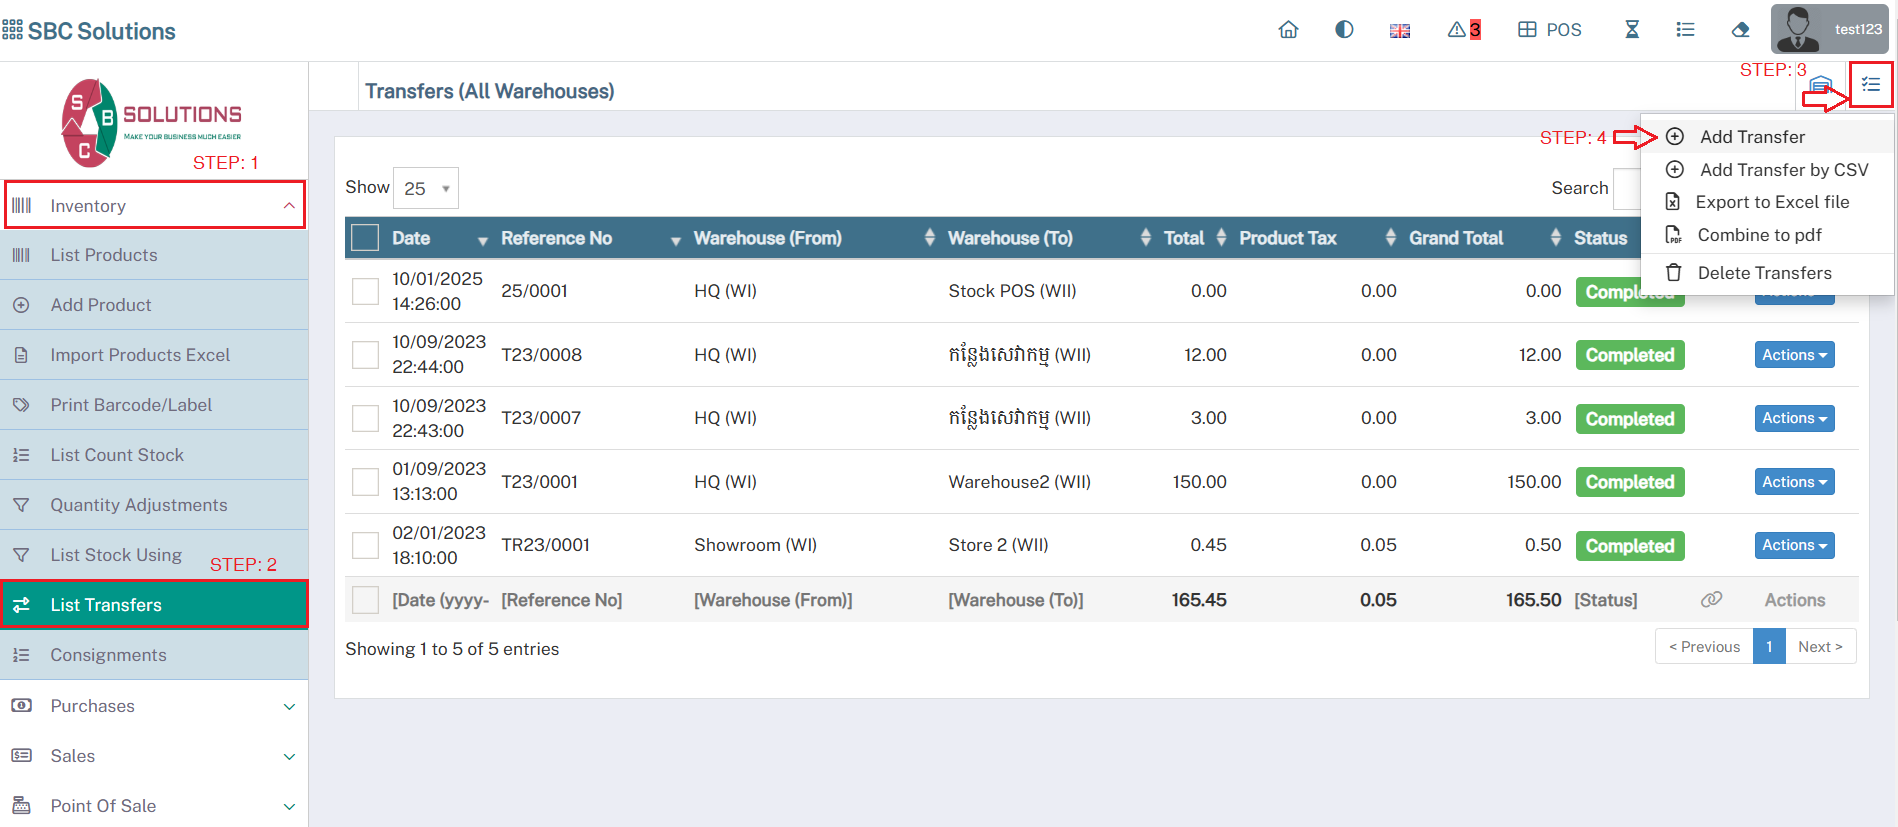Screen dimensions: 1898x827
Task: Tick the checkbox for transfer T23/0008
Action: [x=365, y=355]
